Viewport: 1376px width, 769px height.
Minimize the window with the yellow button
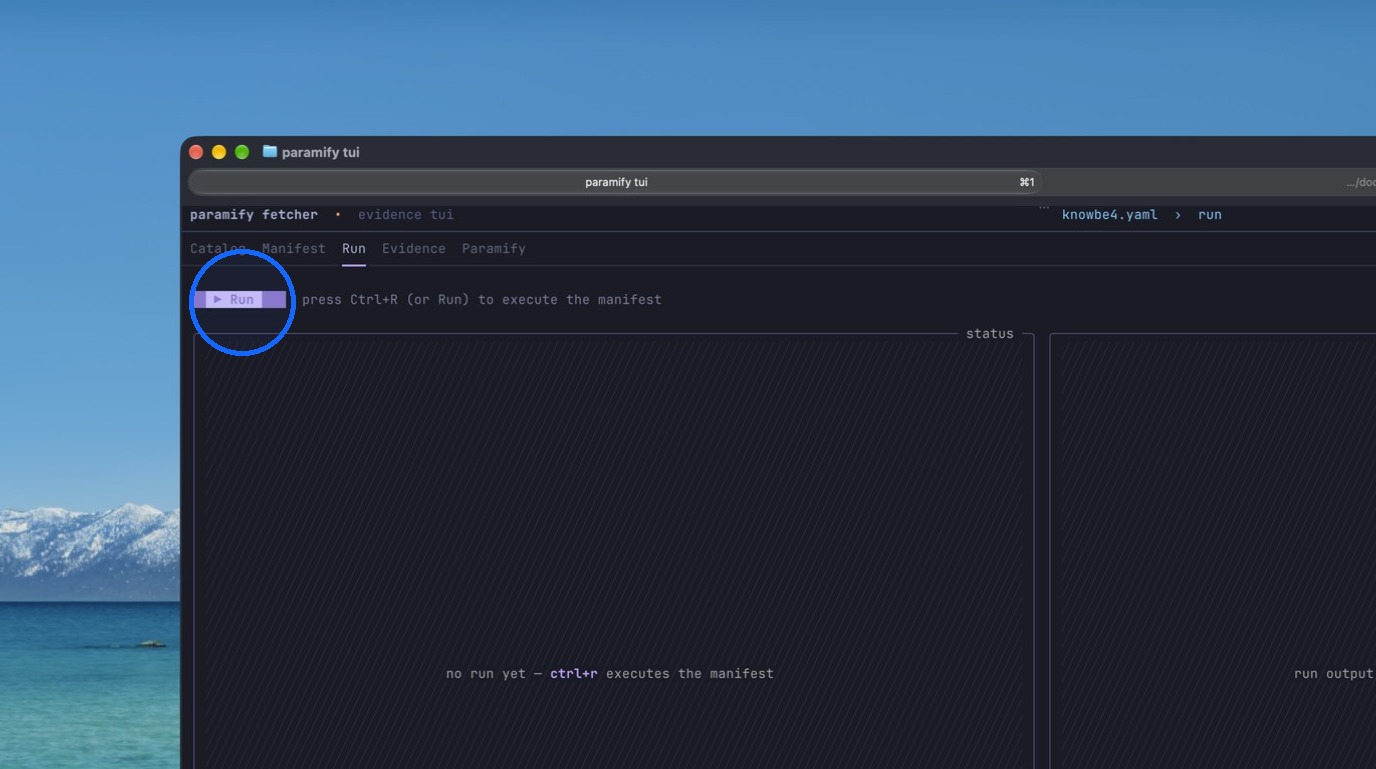pyautogui.click(x=219, y=152)
